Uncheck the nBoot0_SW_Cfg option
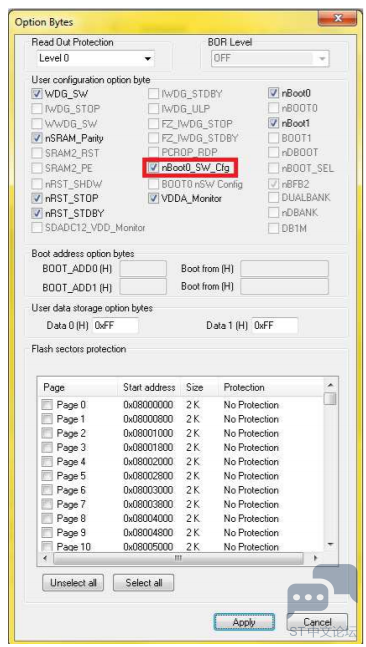The height and width of the screenshot is (647, 366). (x=153, y=168)
